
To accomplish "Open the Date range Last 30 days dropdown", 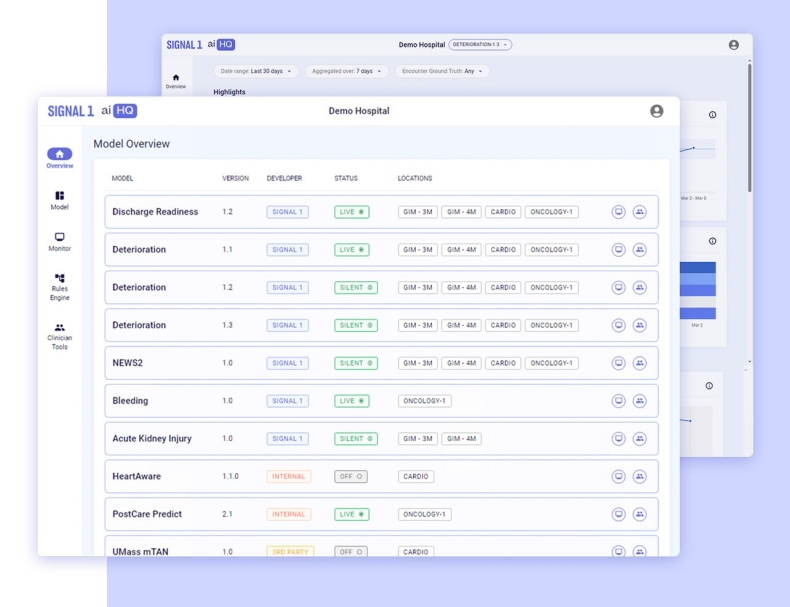I will [255, 71].
